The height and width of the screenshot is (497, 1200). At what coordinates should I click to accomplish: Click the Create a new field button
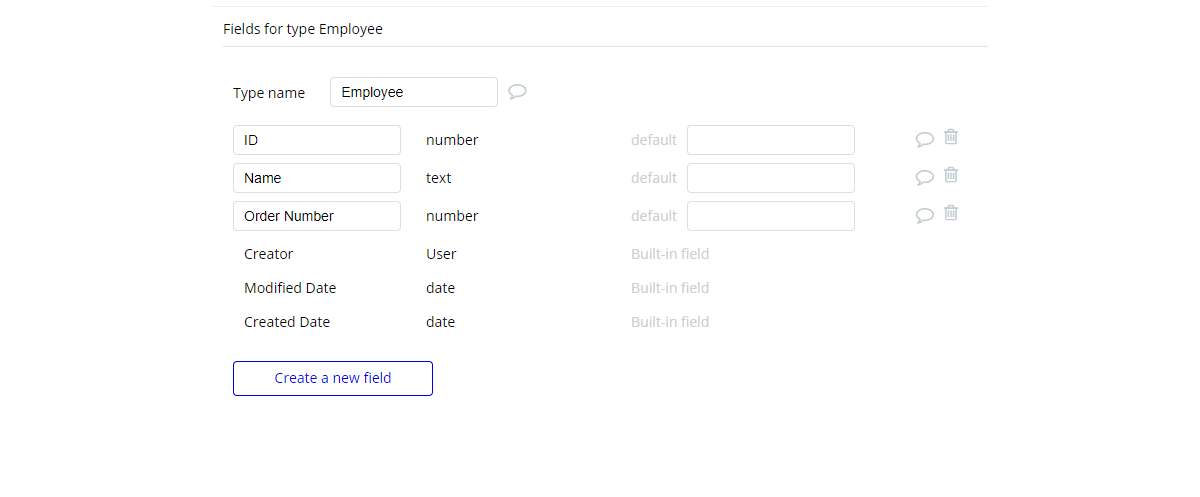[333, 378]
